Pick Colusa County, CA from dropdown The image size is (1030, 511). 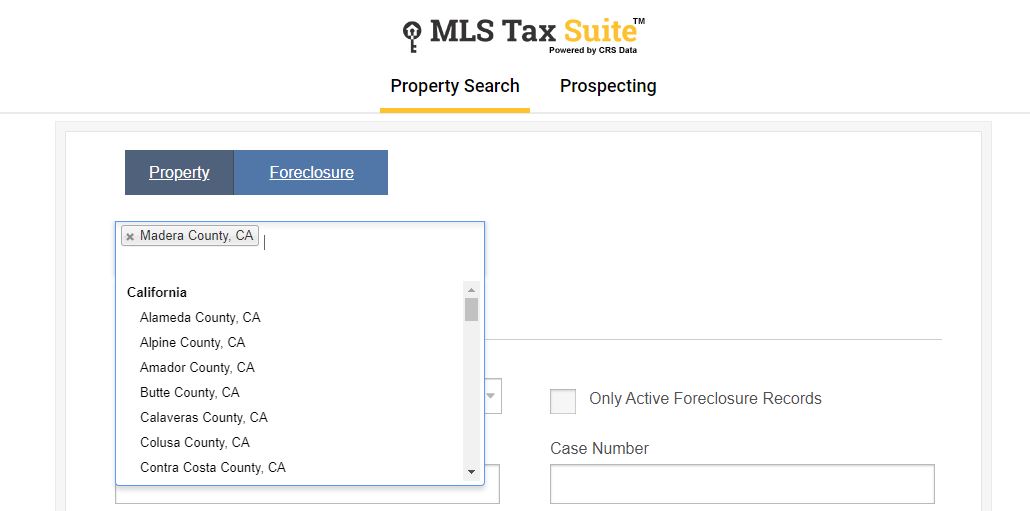pyautogui.click(x=194, y=442)
